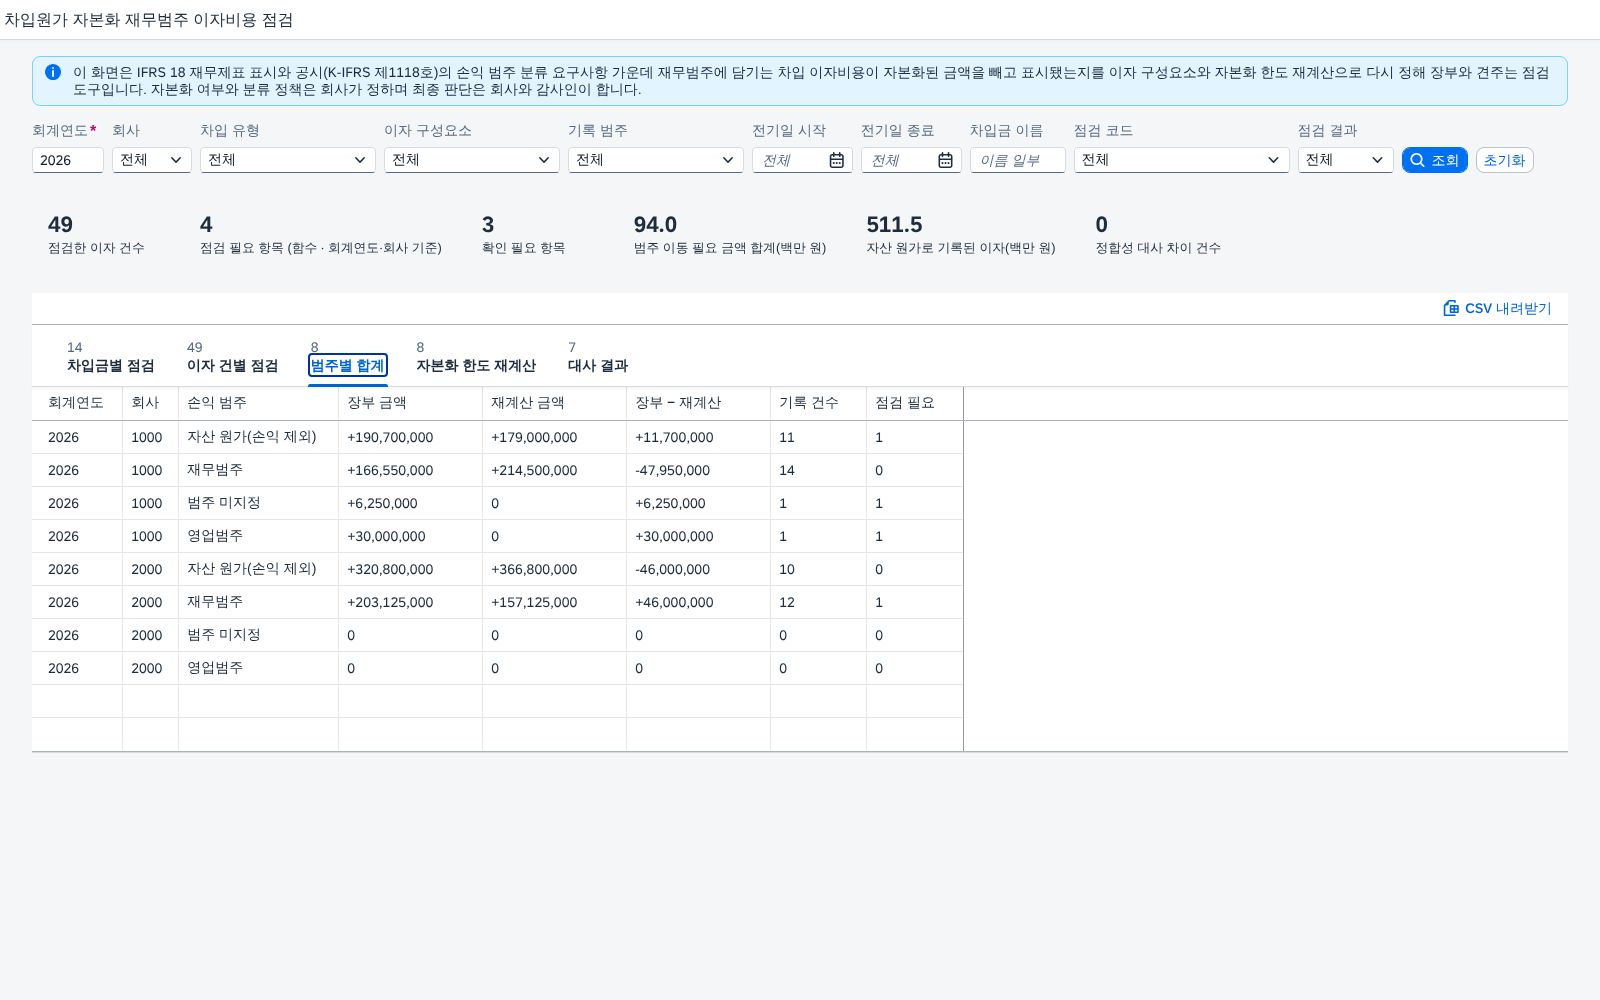Screen dimensions: 1600x1000
Task: Click the +366,800,000 재계산 금액 cell
Action: (554, 569)
